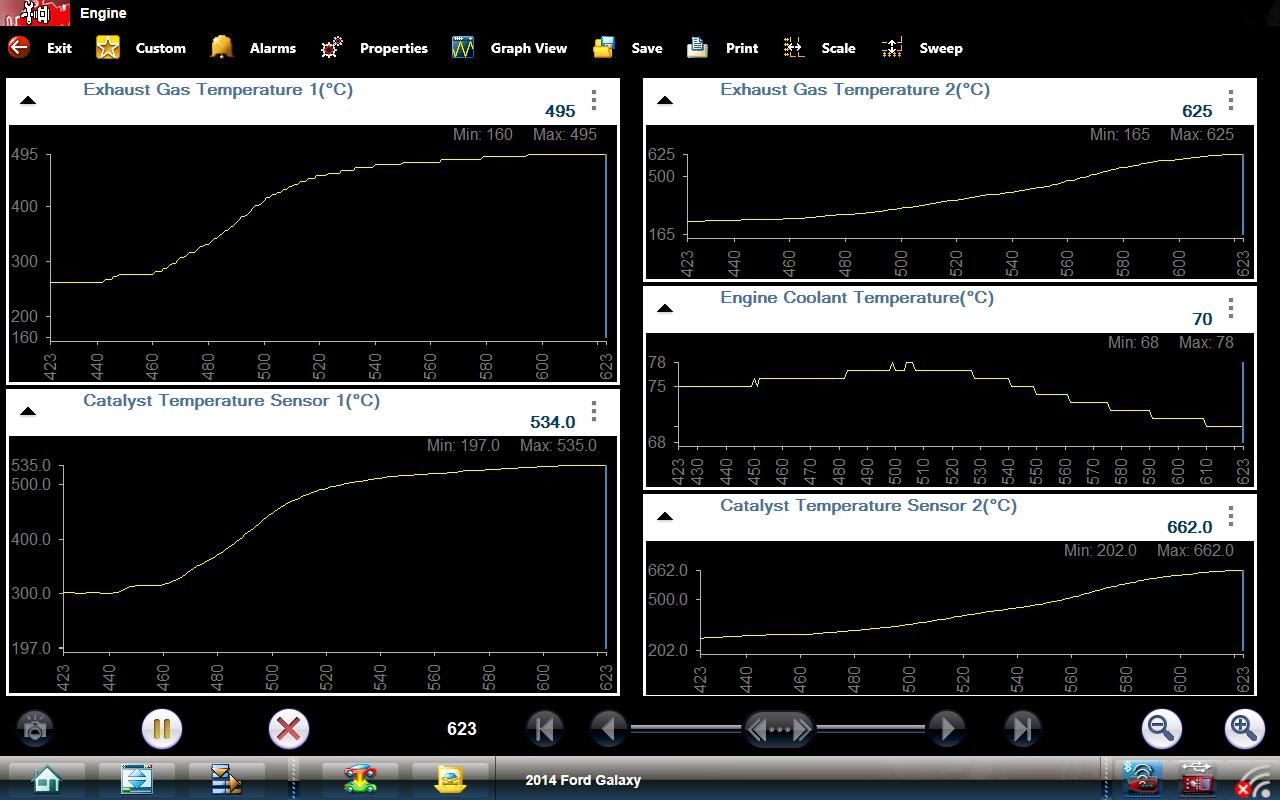The image size is (1280, 800).
Task: Open options menu for Catalyst Temperature Sensor 1
Action: click(x=594, y=411)
